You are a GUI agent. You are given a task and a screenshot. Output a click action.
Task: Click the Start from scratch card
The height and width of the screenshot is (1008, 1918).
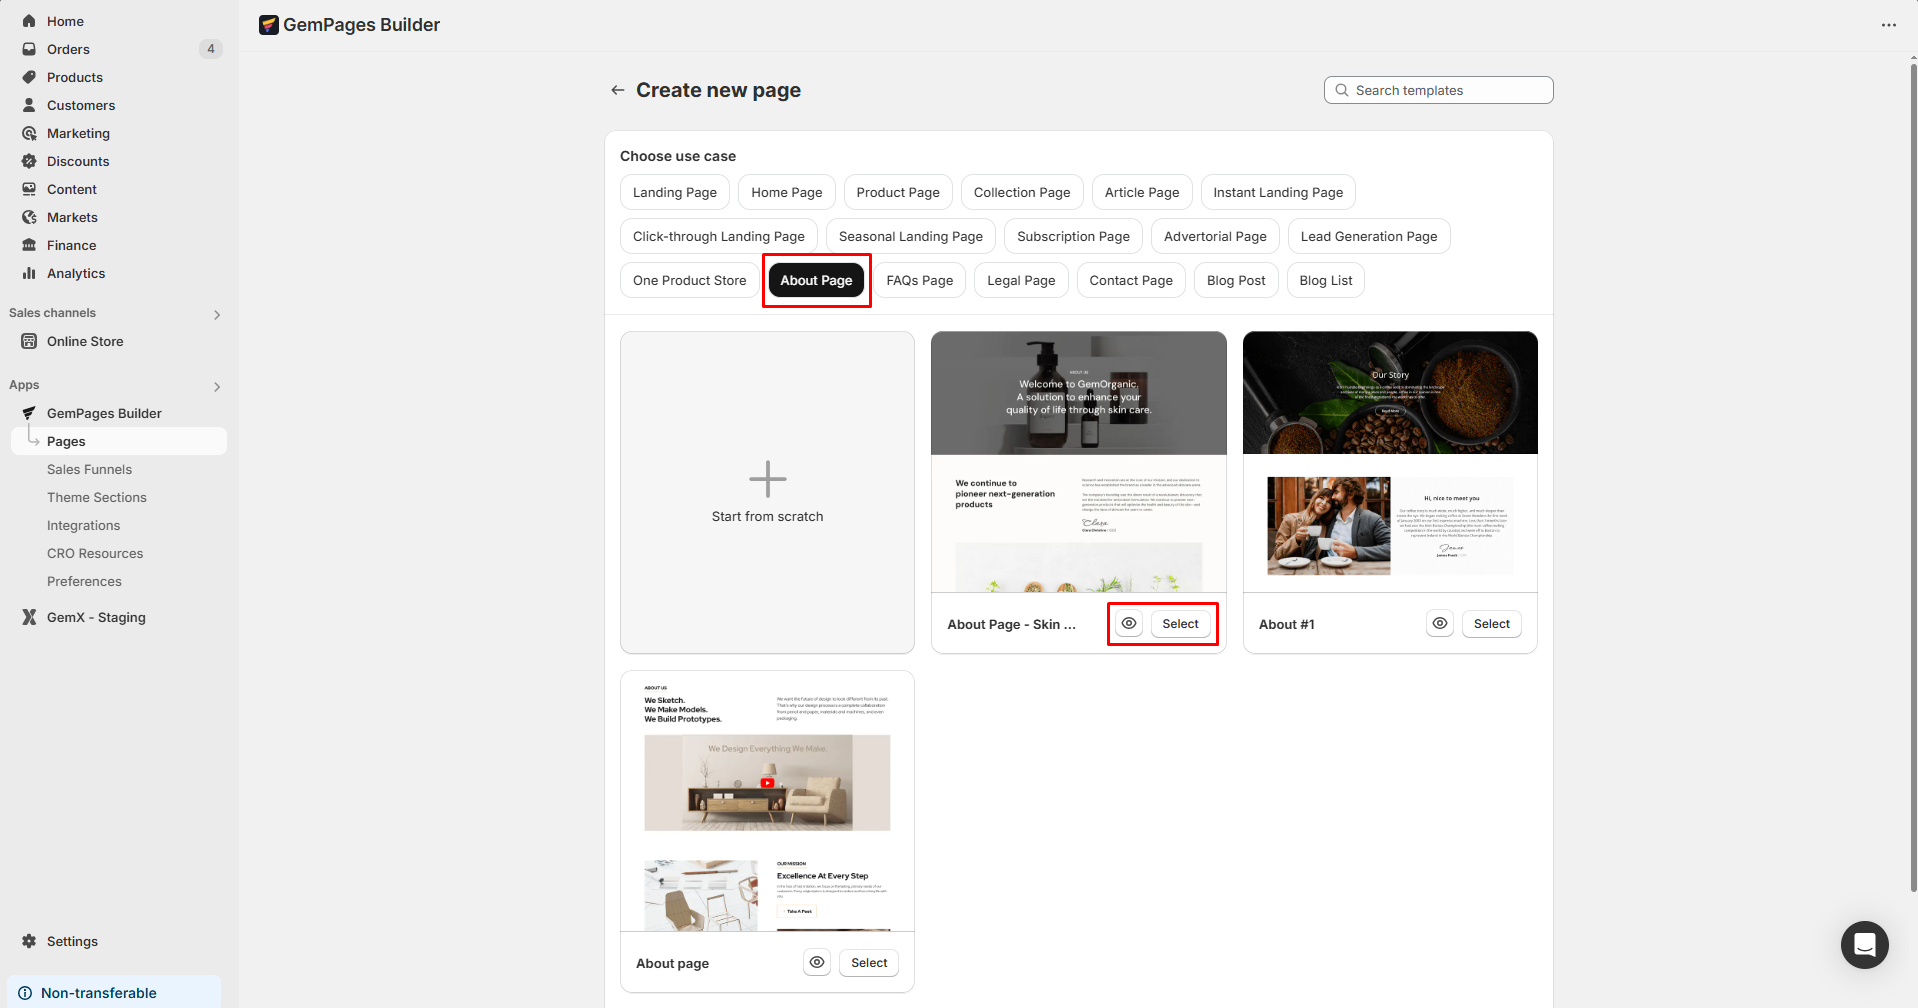pyautogui.click(x=767, y=492)
